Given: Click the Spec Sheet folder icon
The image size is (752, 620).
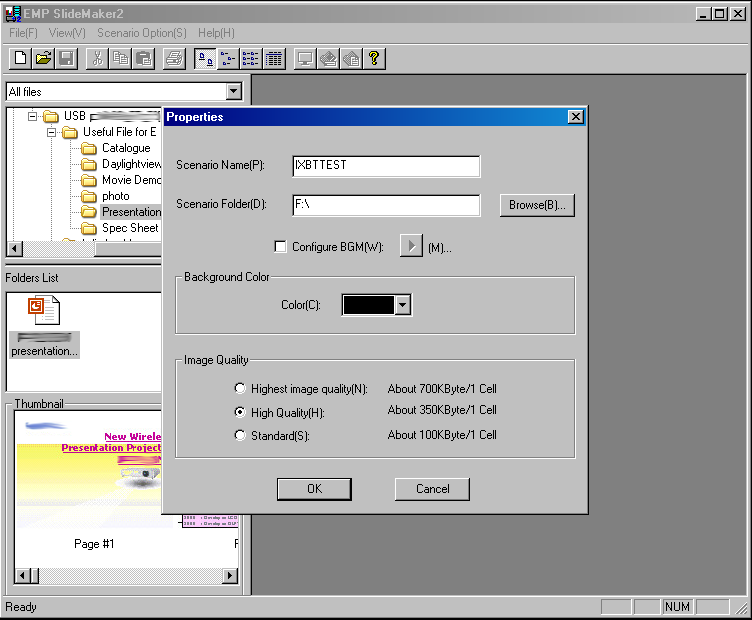Looking at the screenshot, I should [x=89, y=228].
